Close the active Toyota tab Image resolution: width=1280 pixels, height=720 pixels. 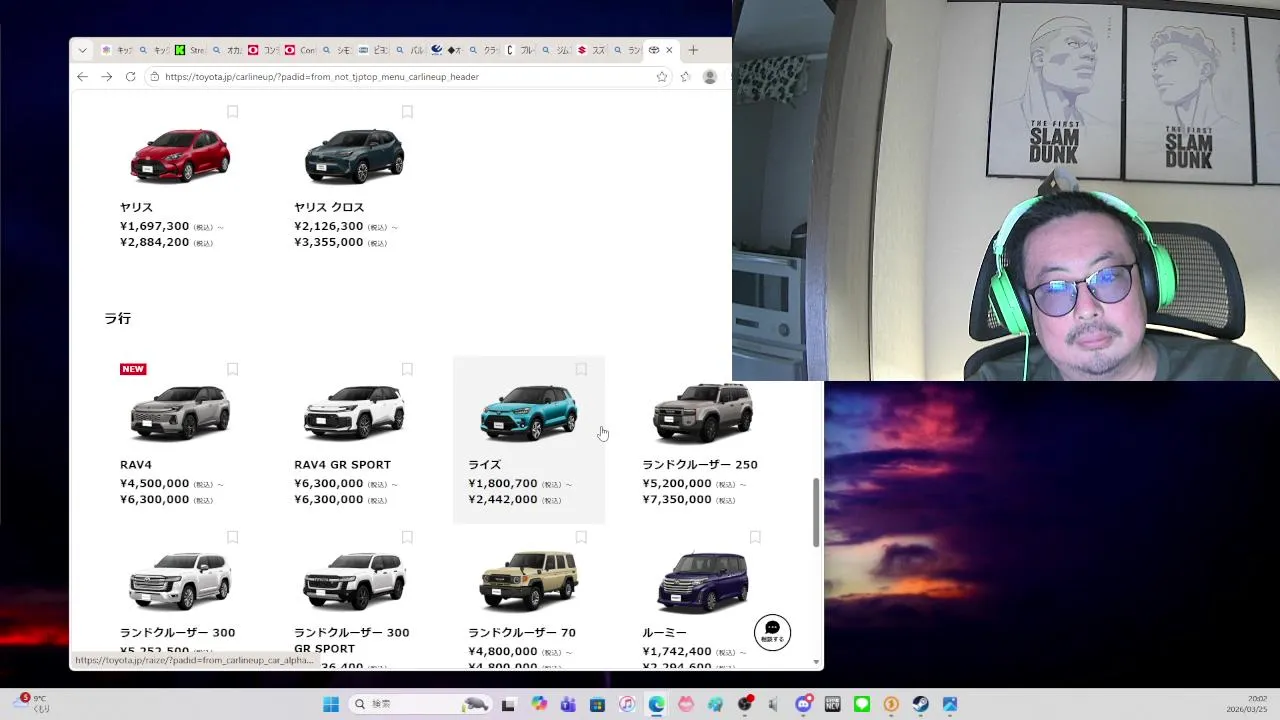(x=669, y=50)
